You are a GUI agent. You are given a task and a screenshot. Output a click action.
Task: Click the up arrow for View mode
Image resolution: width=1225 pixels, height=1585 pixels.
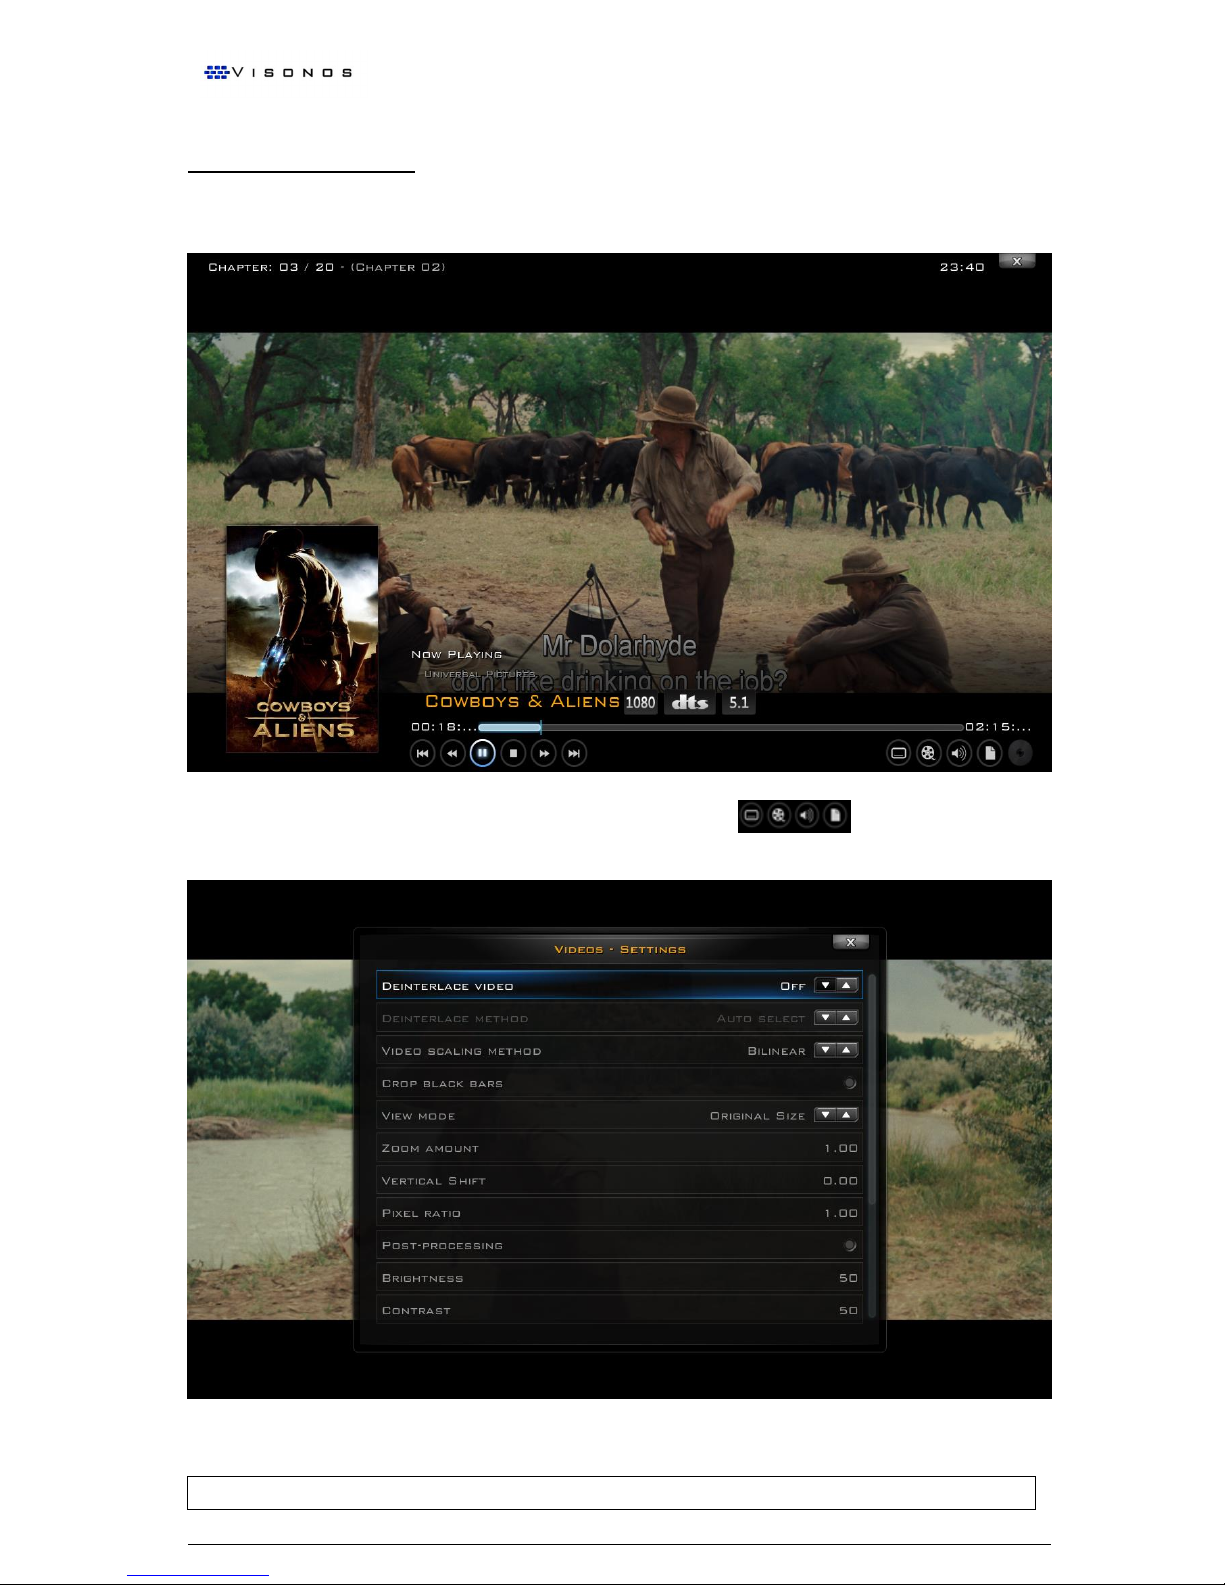[847, 1115]
